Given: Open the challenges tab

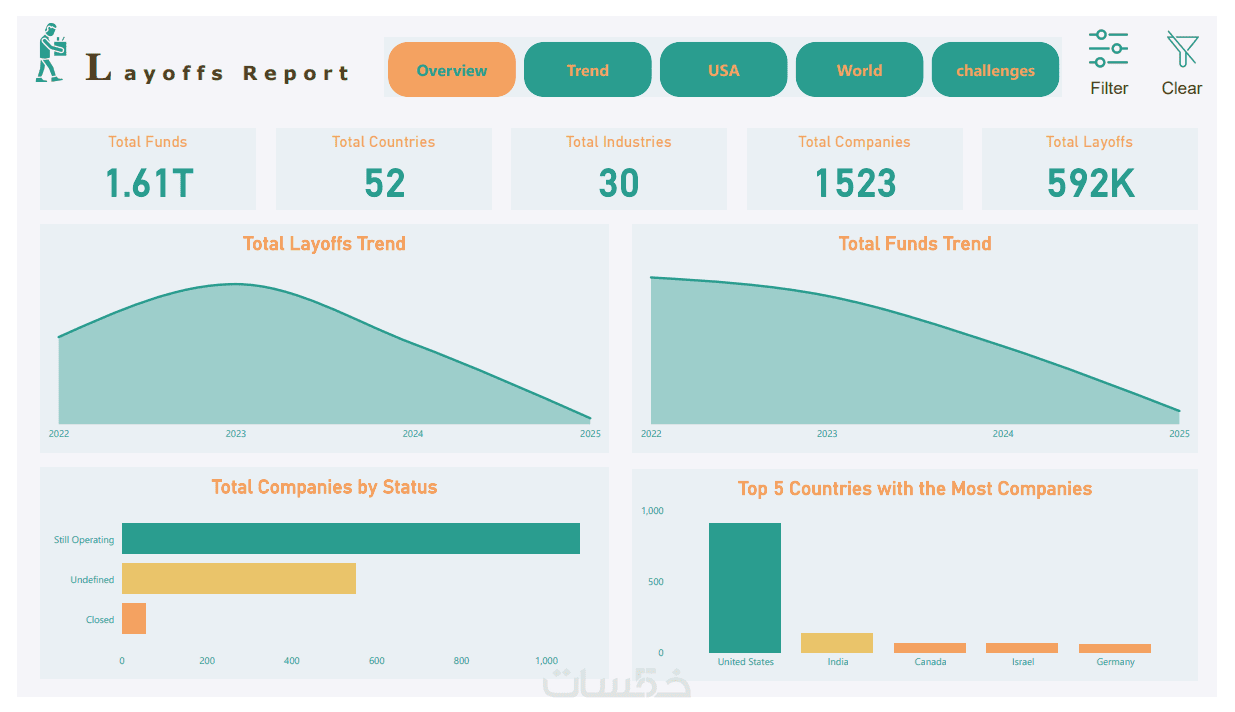Looking at the screenshot, I should (996, 70).
